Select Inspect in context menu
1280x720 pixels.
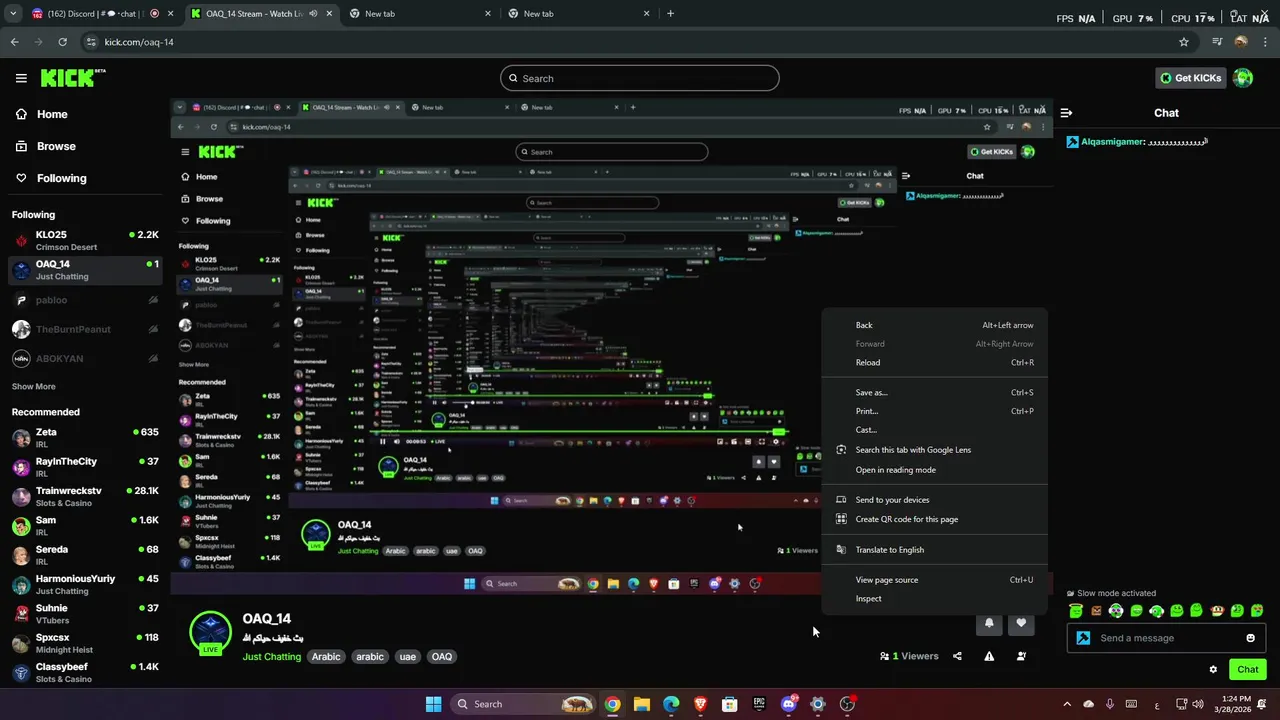tap(935, 599)
